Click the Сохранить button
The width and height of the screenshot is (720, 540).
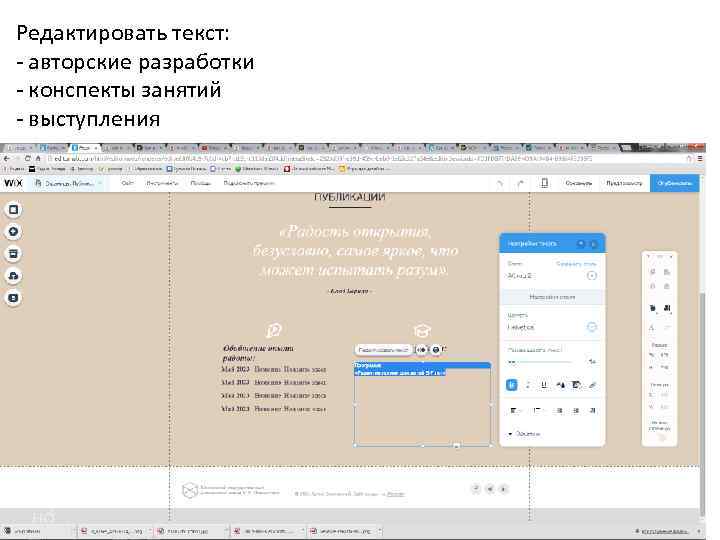tap(579, 183)
